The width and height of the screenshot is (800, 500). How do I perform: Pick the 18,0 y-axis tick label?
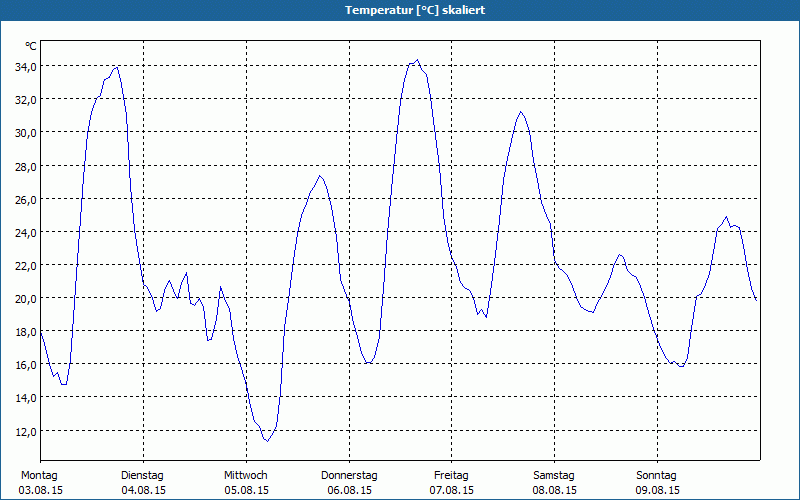(x=25, y=332)
